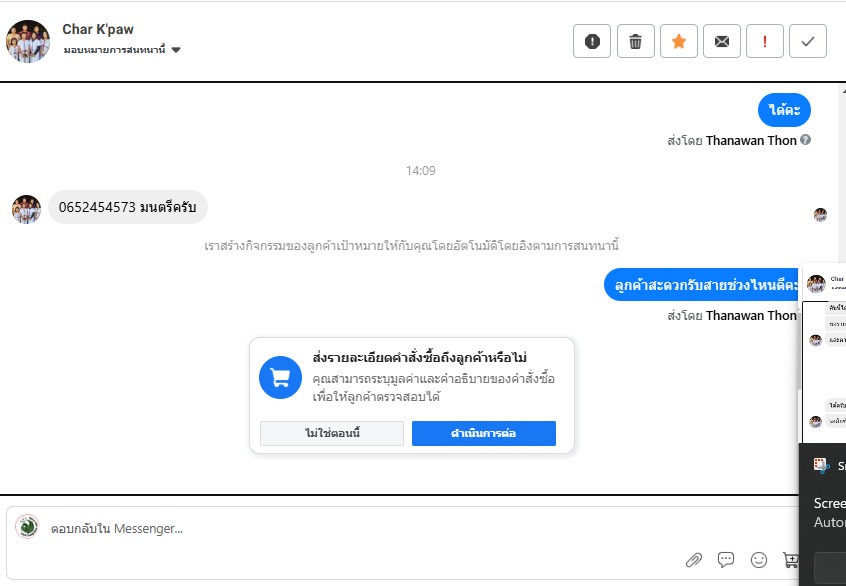The width and height of the screenshot is (846, 586).
Task: Open the emoji picker
Action: click(759, 560)
